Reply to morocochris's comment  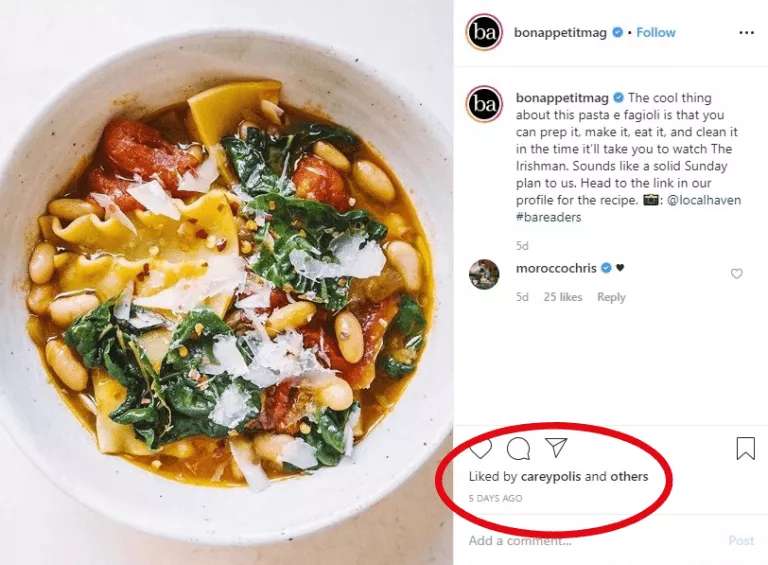pos(611,297)
